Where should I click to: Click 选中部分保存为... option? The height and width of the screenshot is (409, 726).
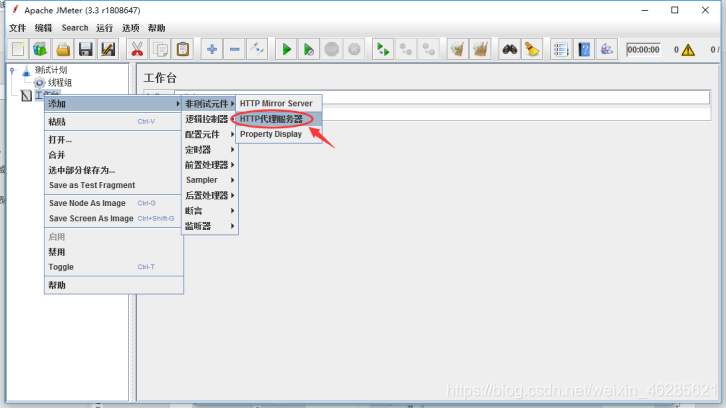point(114,170)
